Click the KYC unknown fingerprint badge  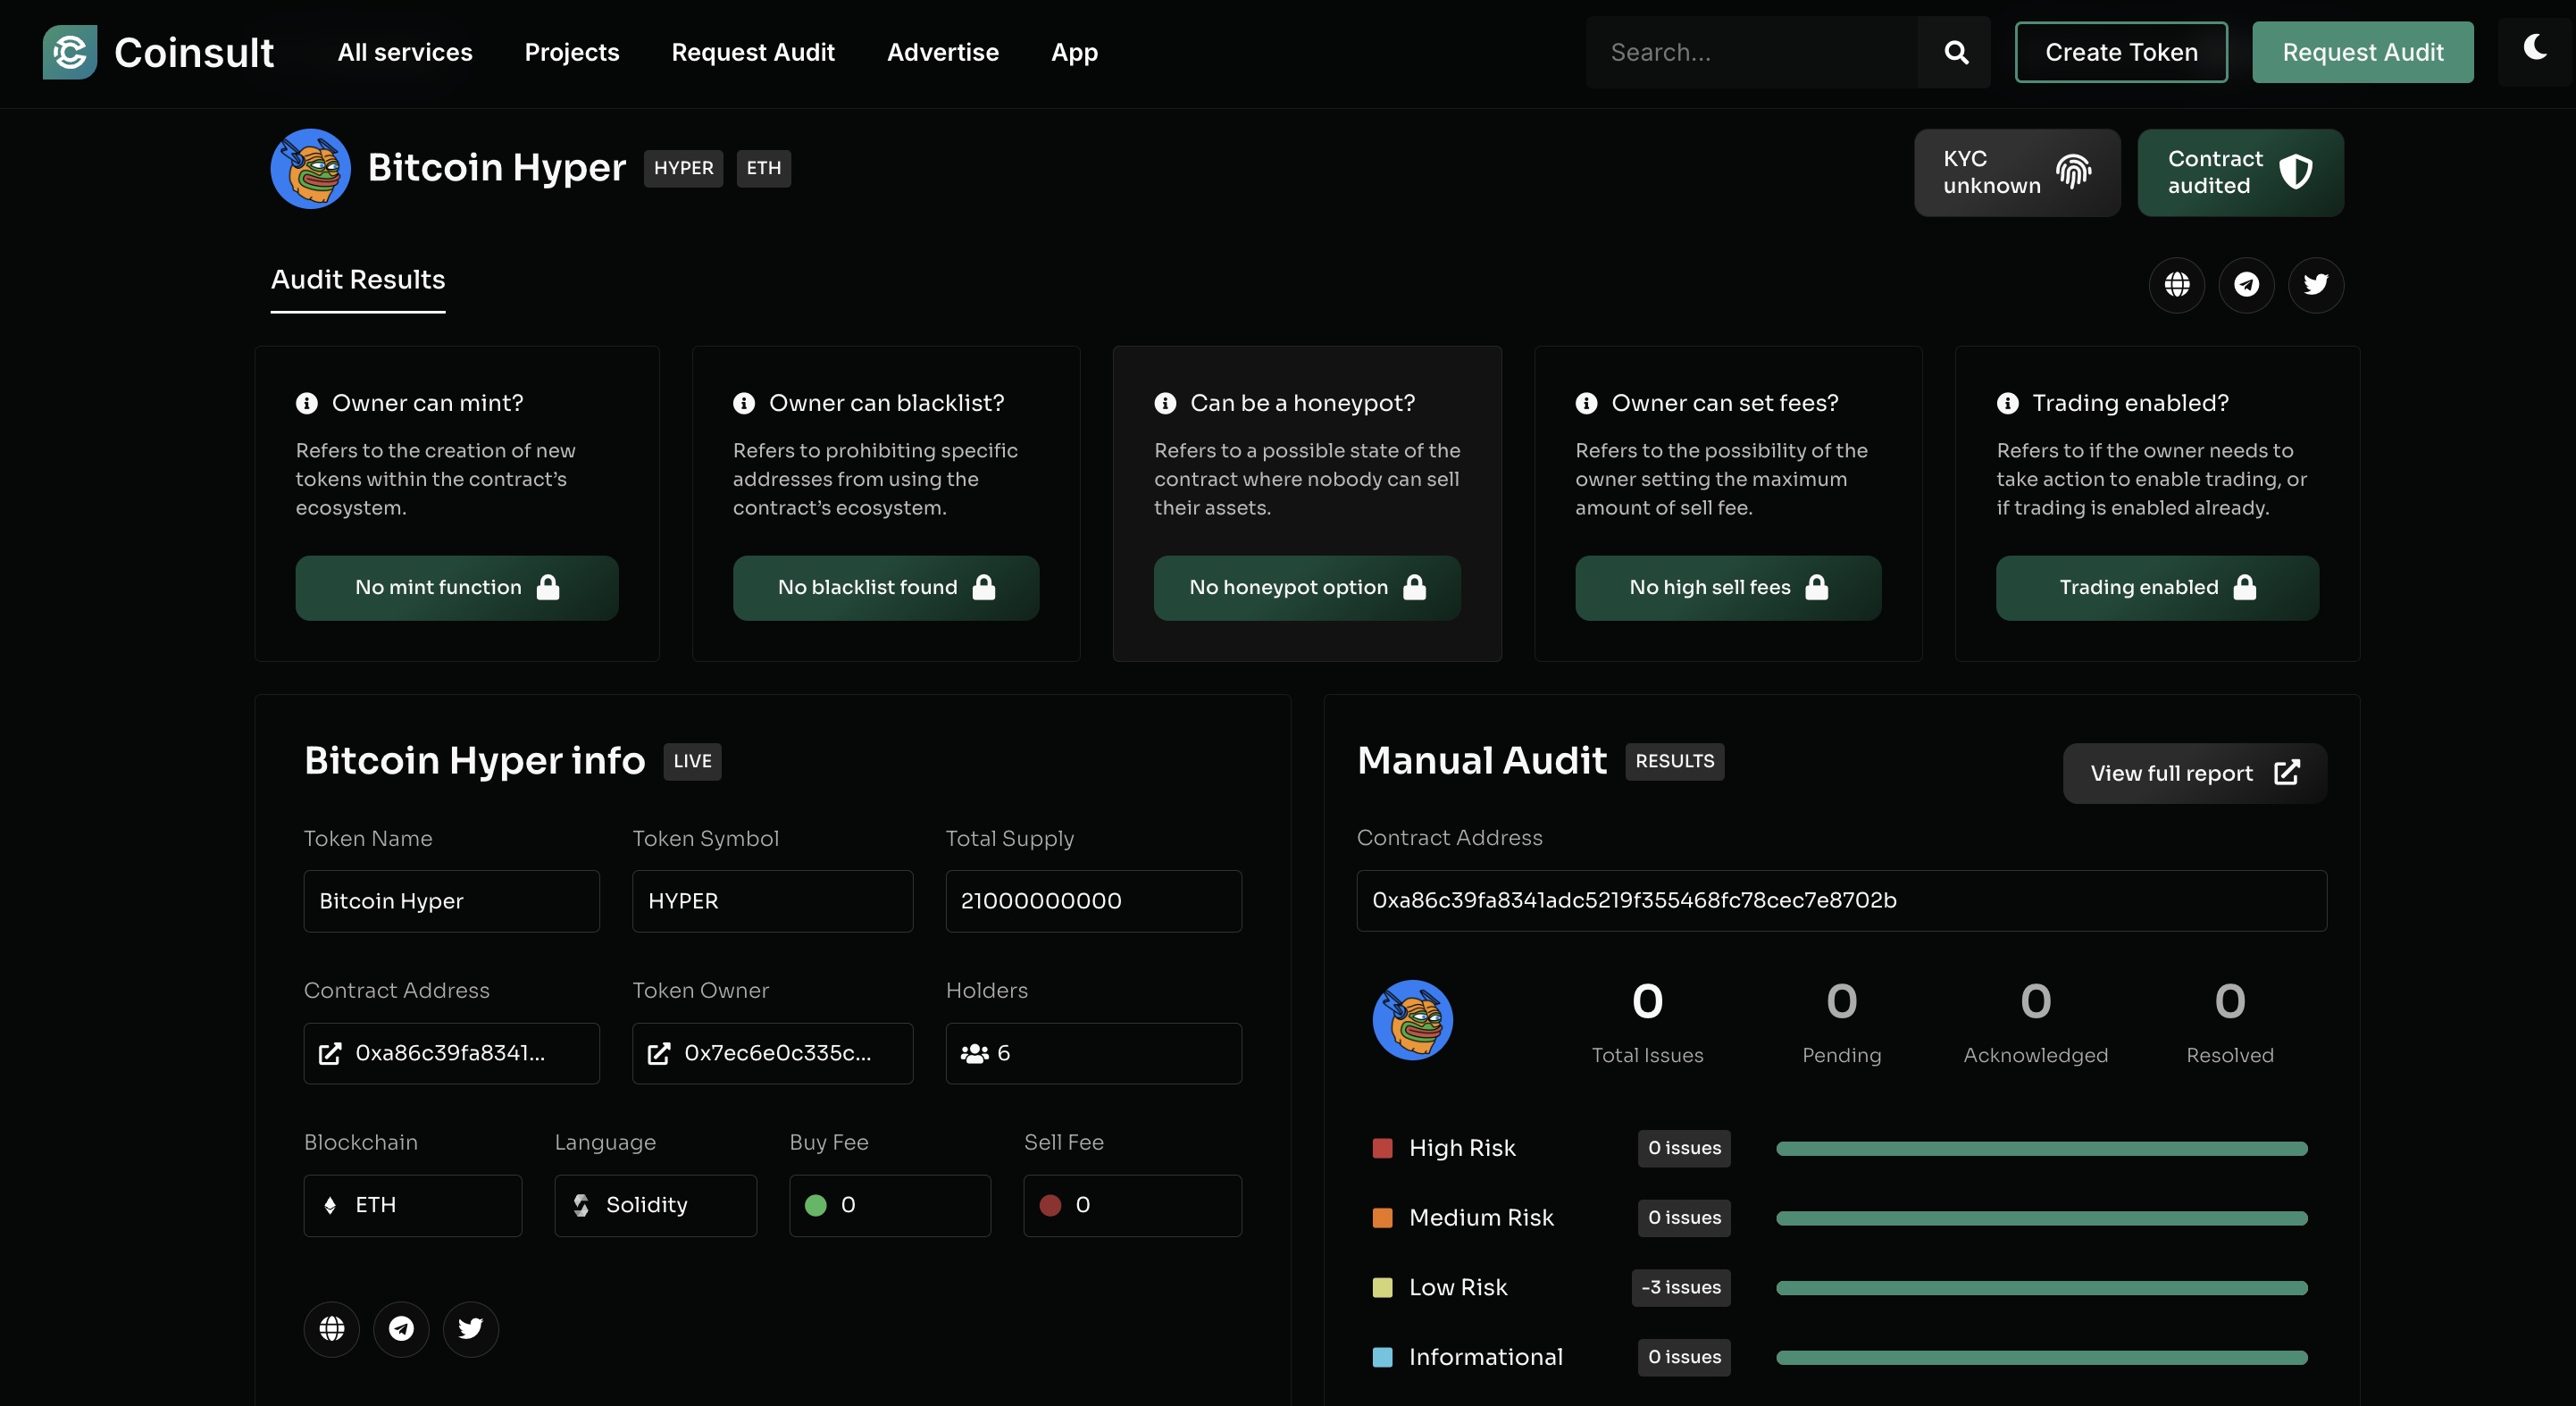coord(2017,172)
